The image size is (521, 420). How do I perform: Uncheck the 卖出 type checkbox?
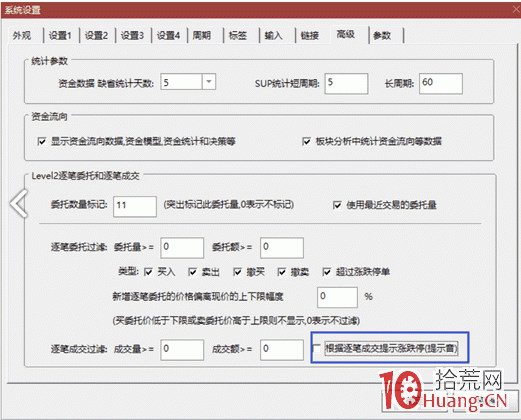click(192, 272)
